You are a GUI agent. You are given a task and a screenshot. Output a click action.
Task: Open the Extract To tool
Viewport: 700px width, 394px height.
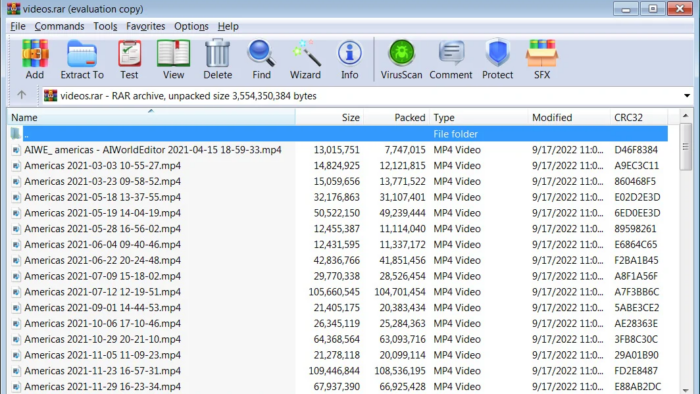click(x=82, y=59)
